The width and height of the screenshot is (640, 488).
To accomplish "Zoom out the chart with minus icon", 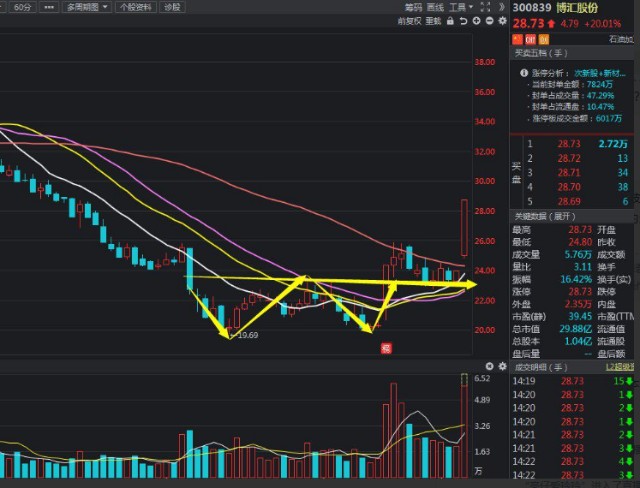I will pos(487,20).
